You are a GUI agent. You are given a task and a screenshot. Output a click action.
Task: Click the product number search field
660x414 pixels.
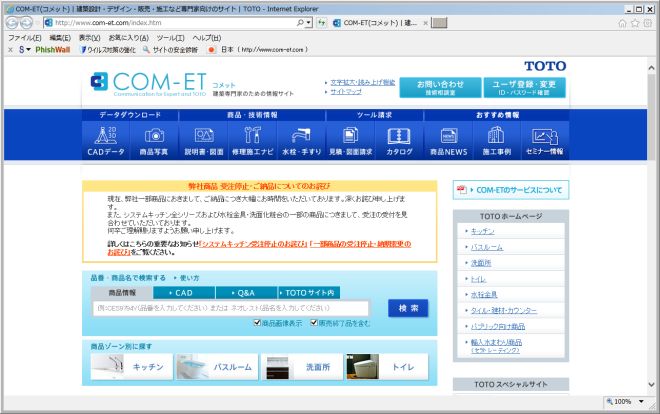(231, 308)
